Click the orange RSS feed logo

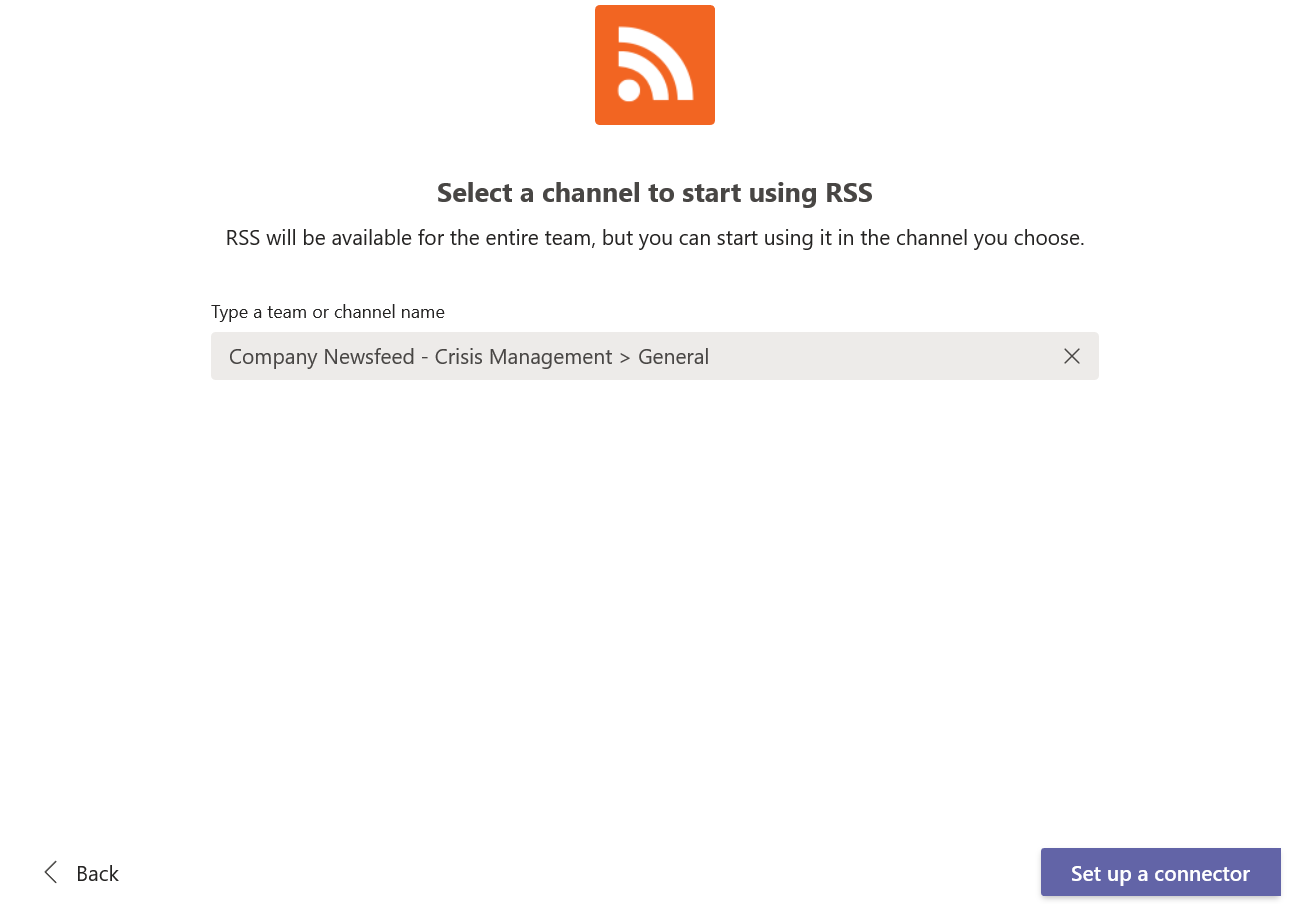coord(654,65)
